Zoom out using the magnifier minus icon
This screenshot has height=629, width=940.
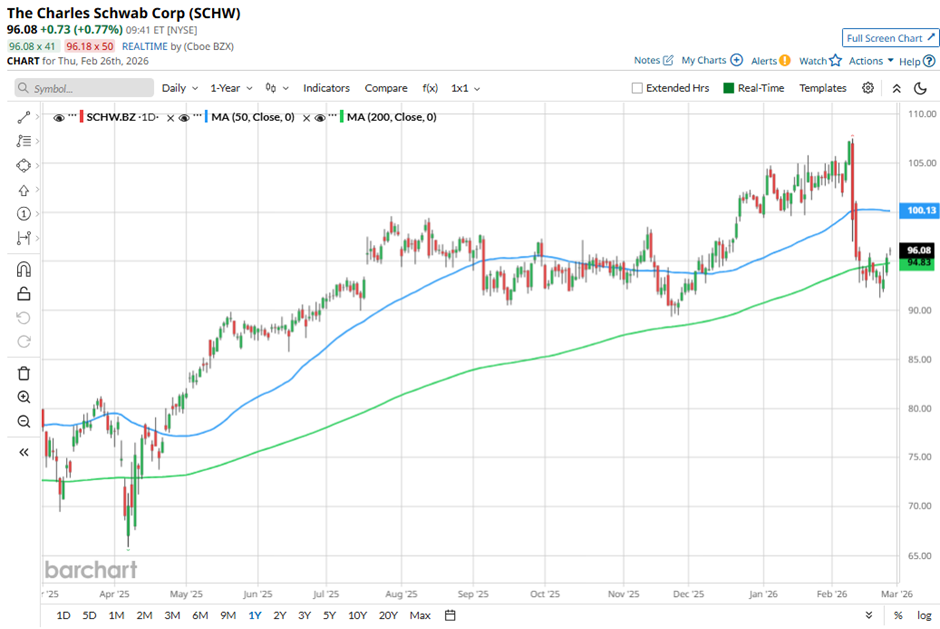pyautogui.click(x=24, y=421)
